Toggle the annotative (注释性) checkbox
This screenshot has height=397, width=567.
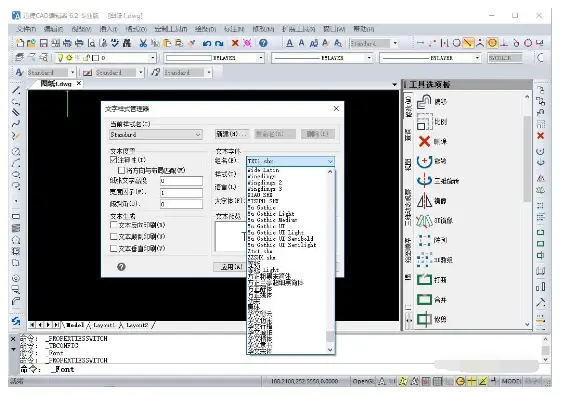(114, 160)
